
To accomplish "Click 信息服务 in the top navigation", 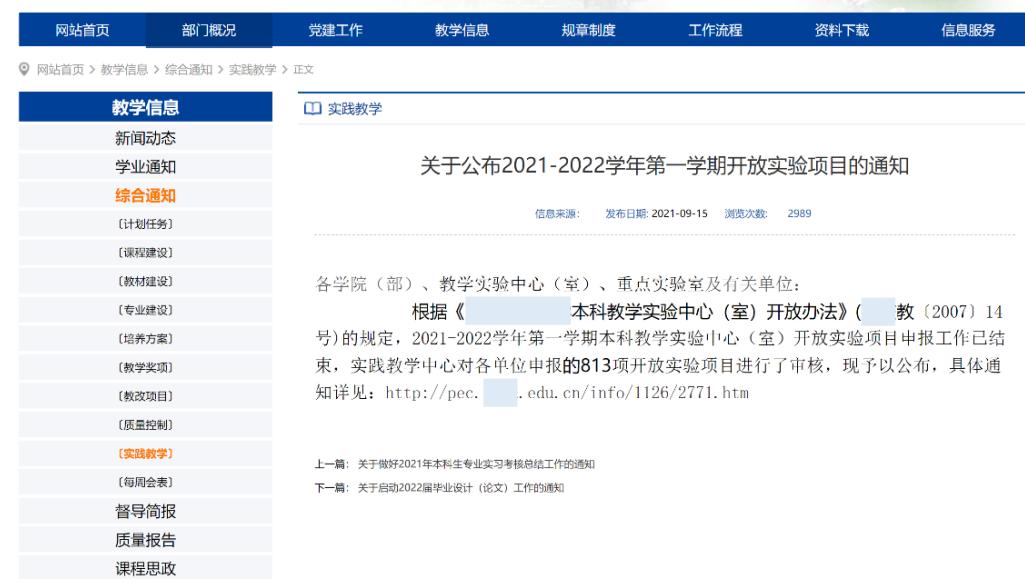I will point(968,30).
